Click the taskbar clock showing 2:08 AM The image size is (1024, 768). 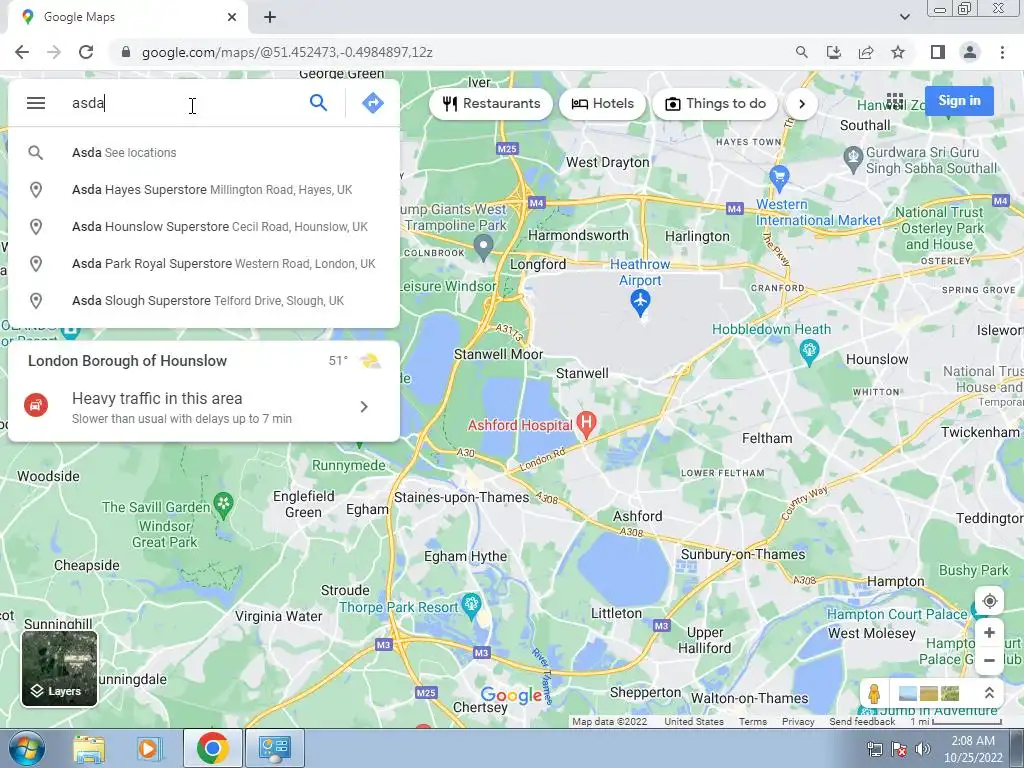tap(973, 749)
